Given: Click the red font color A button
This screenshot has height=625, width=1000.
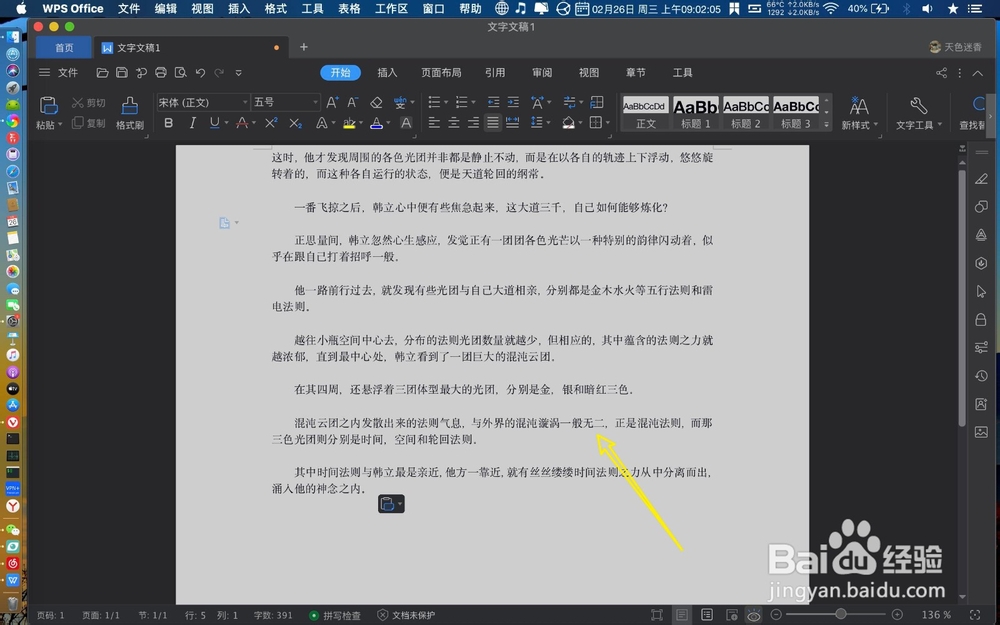Looking at the screenshot, I should tap(242, 123).
